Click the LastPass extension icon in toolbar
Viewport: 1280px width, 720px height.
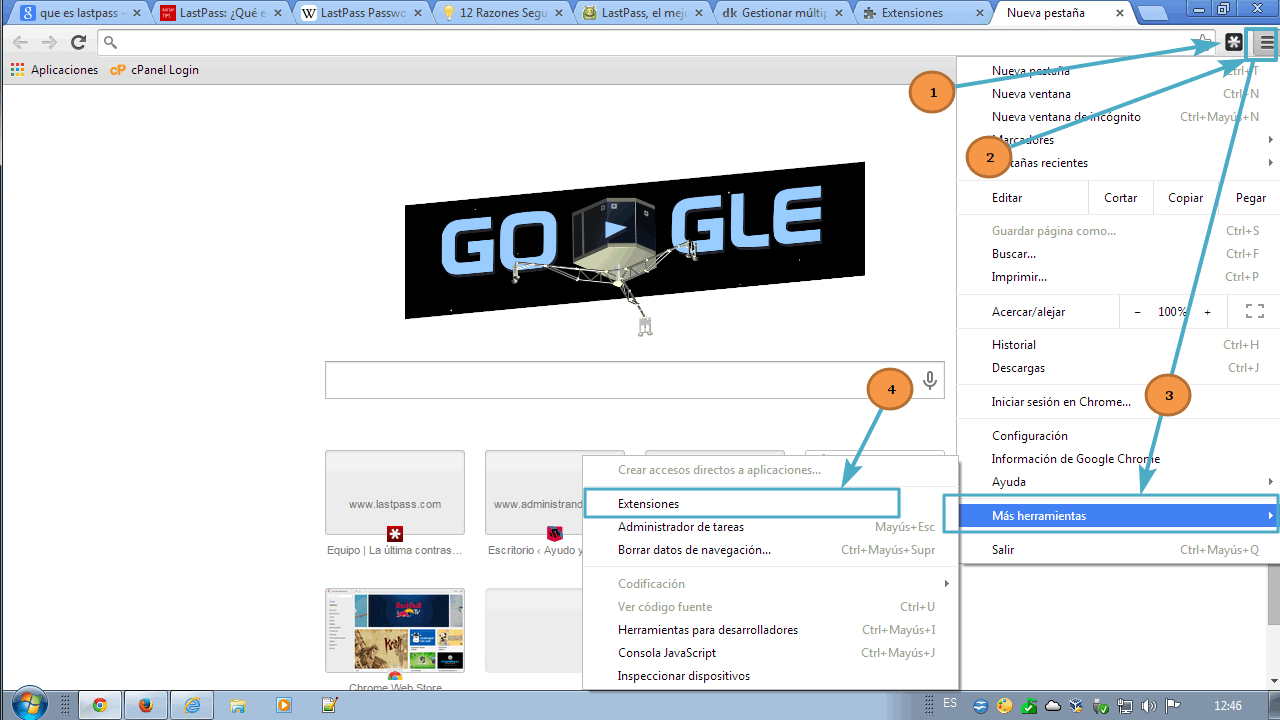point(1234,43)
